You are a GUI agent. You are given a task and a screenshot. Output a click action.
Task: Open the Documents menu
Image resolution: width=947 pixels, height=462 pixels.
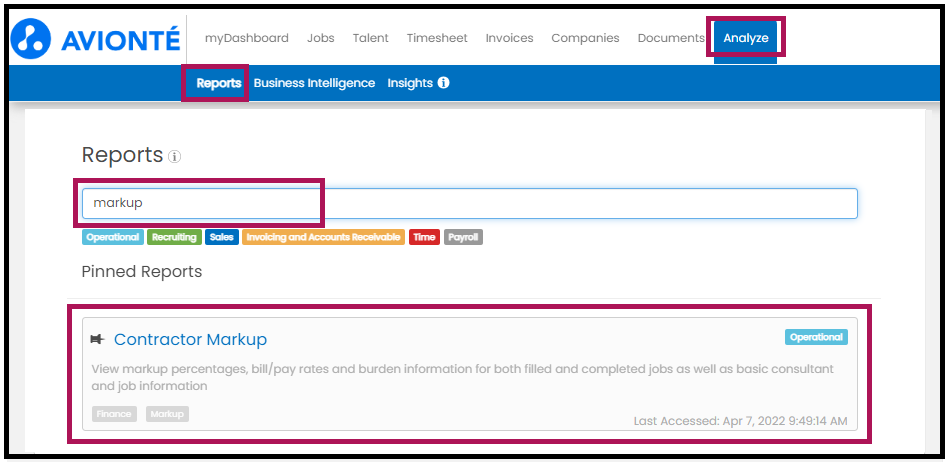click(x=671, y=38)
